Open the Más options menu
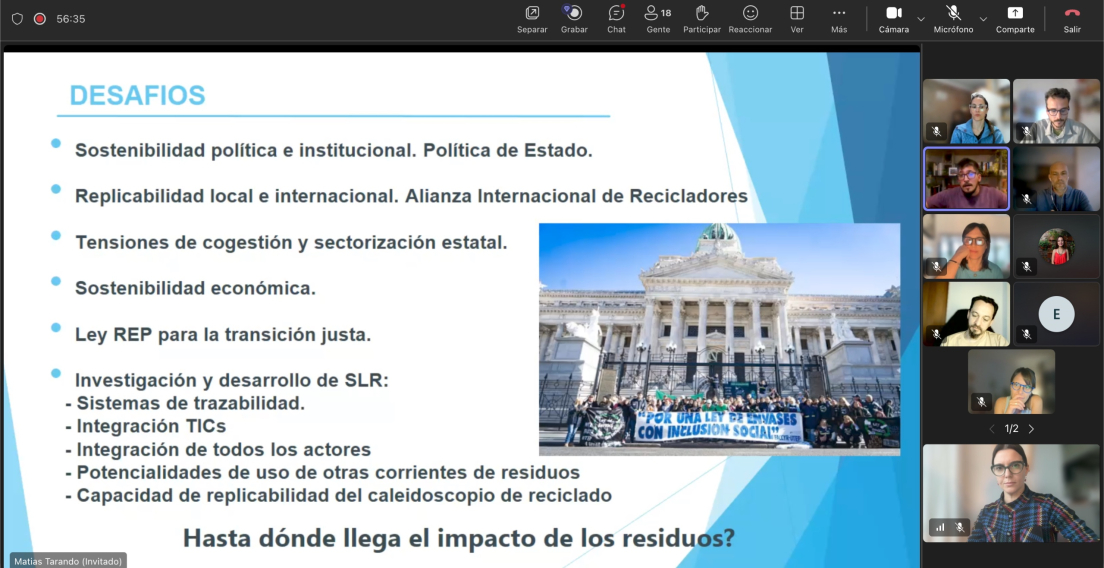The image size is (1104, 568). tap(839, 19)
